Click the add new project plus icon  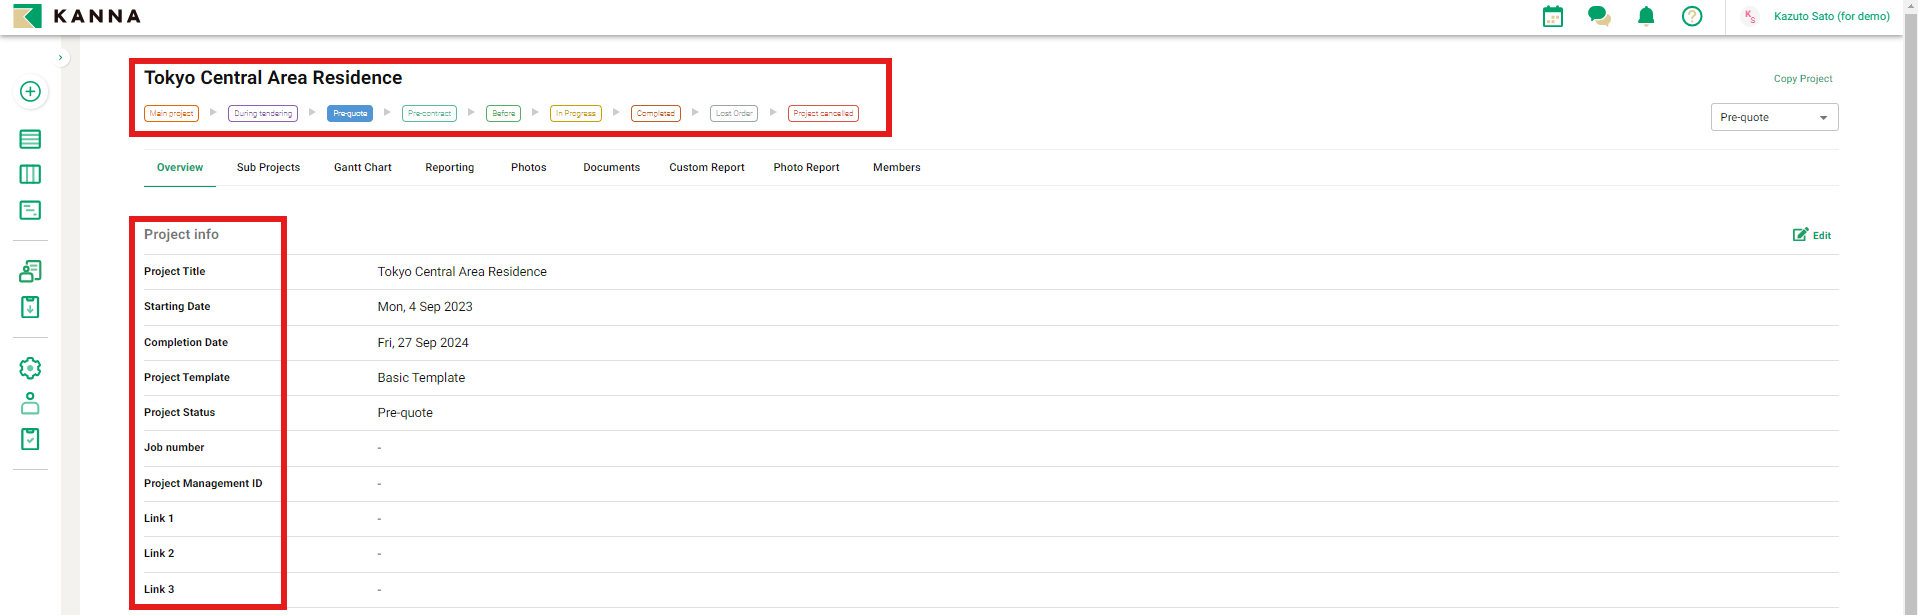tap(30, 91)
